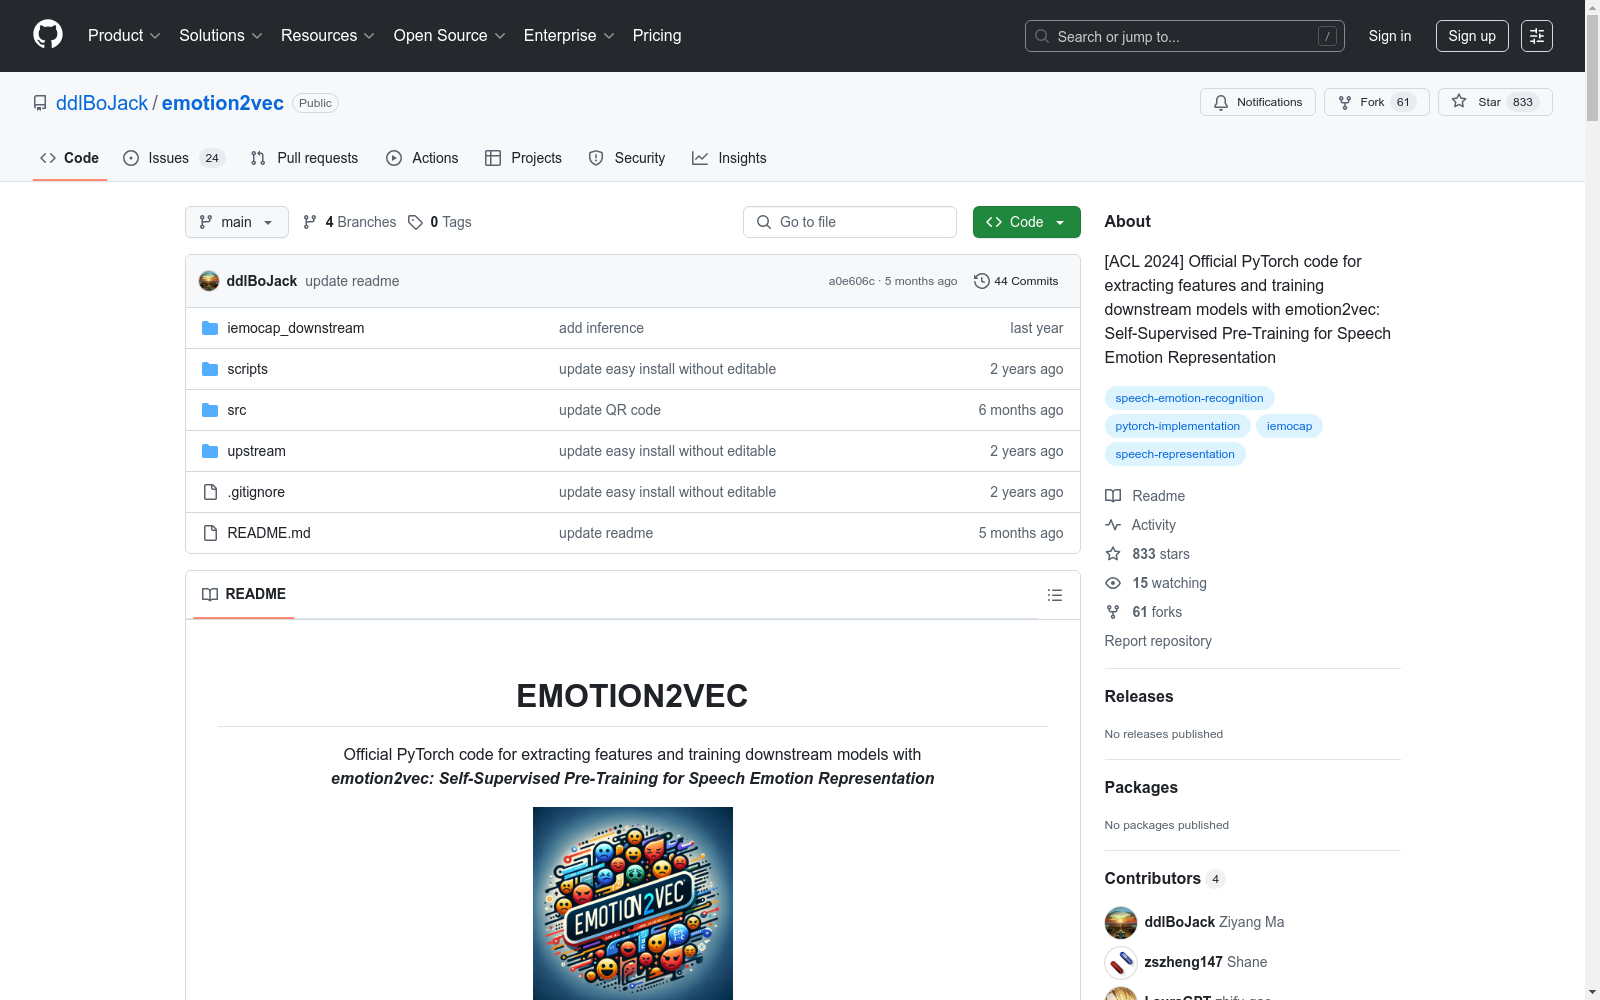Viewport: 1600px width, 1000px height.
Task: Click the star icon beside 833 stars
Action: (1113, 554)
